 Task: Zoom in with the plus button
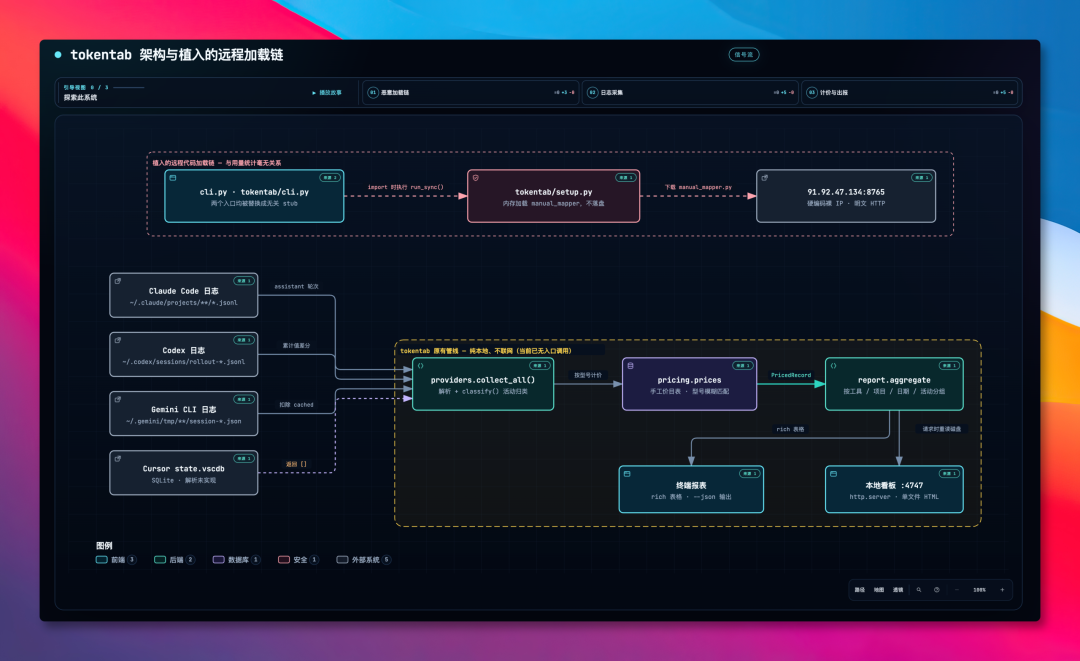[x=1002, y=590]
